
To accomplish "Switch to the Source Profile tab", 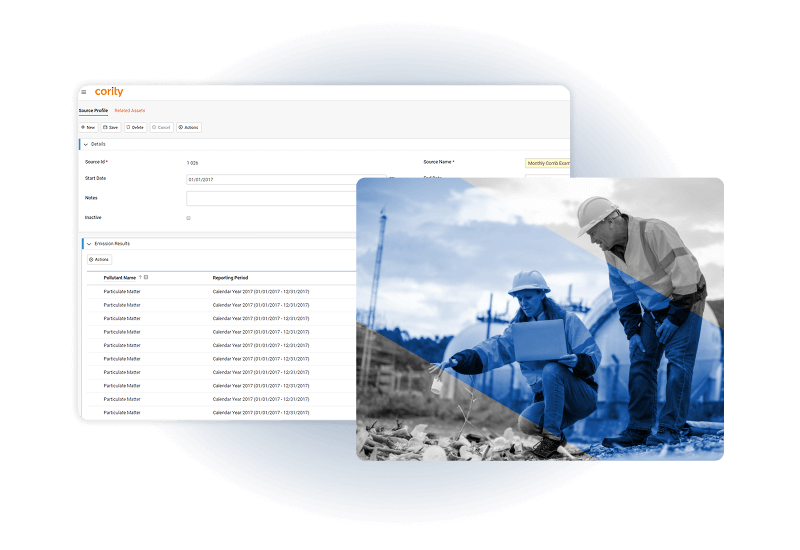I will pos(93,110).
